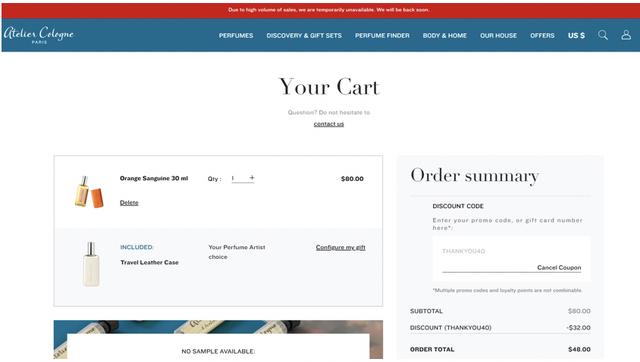
Task: Open the US $ currency selector
Action: [x=576, y=36]
